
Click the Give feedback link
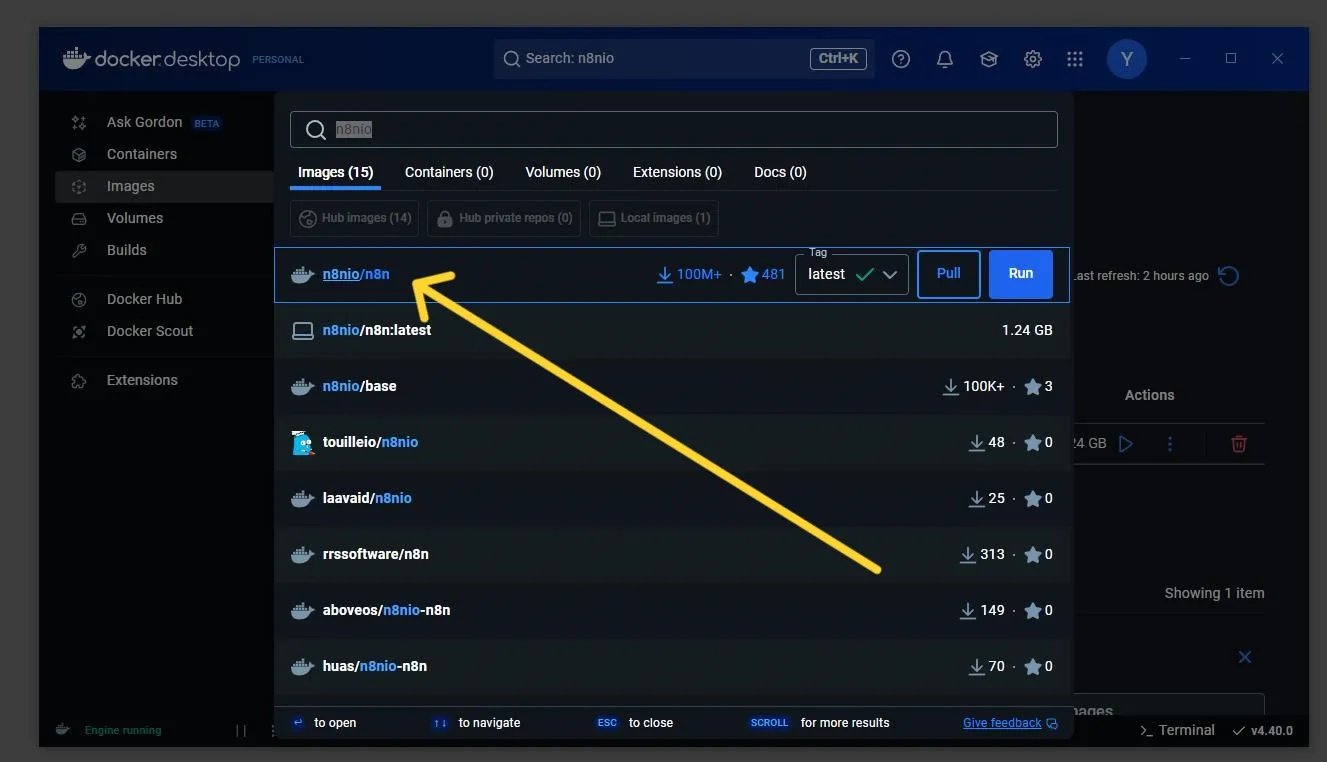coord(1002,723)
